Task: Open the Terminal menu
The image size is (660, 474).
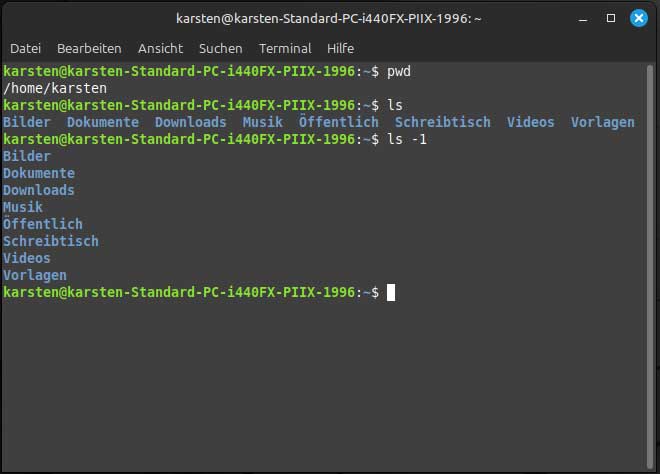Action: pos(285,48)
